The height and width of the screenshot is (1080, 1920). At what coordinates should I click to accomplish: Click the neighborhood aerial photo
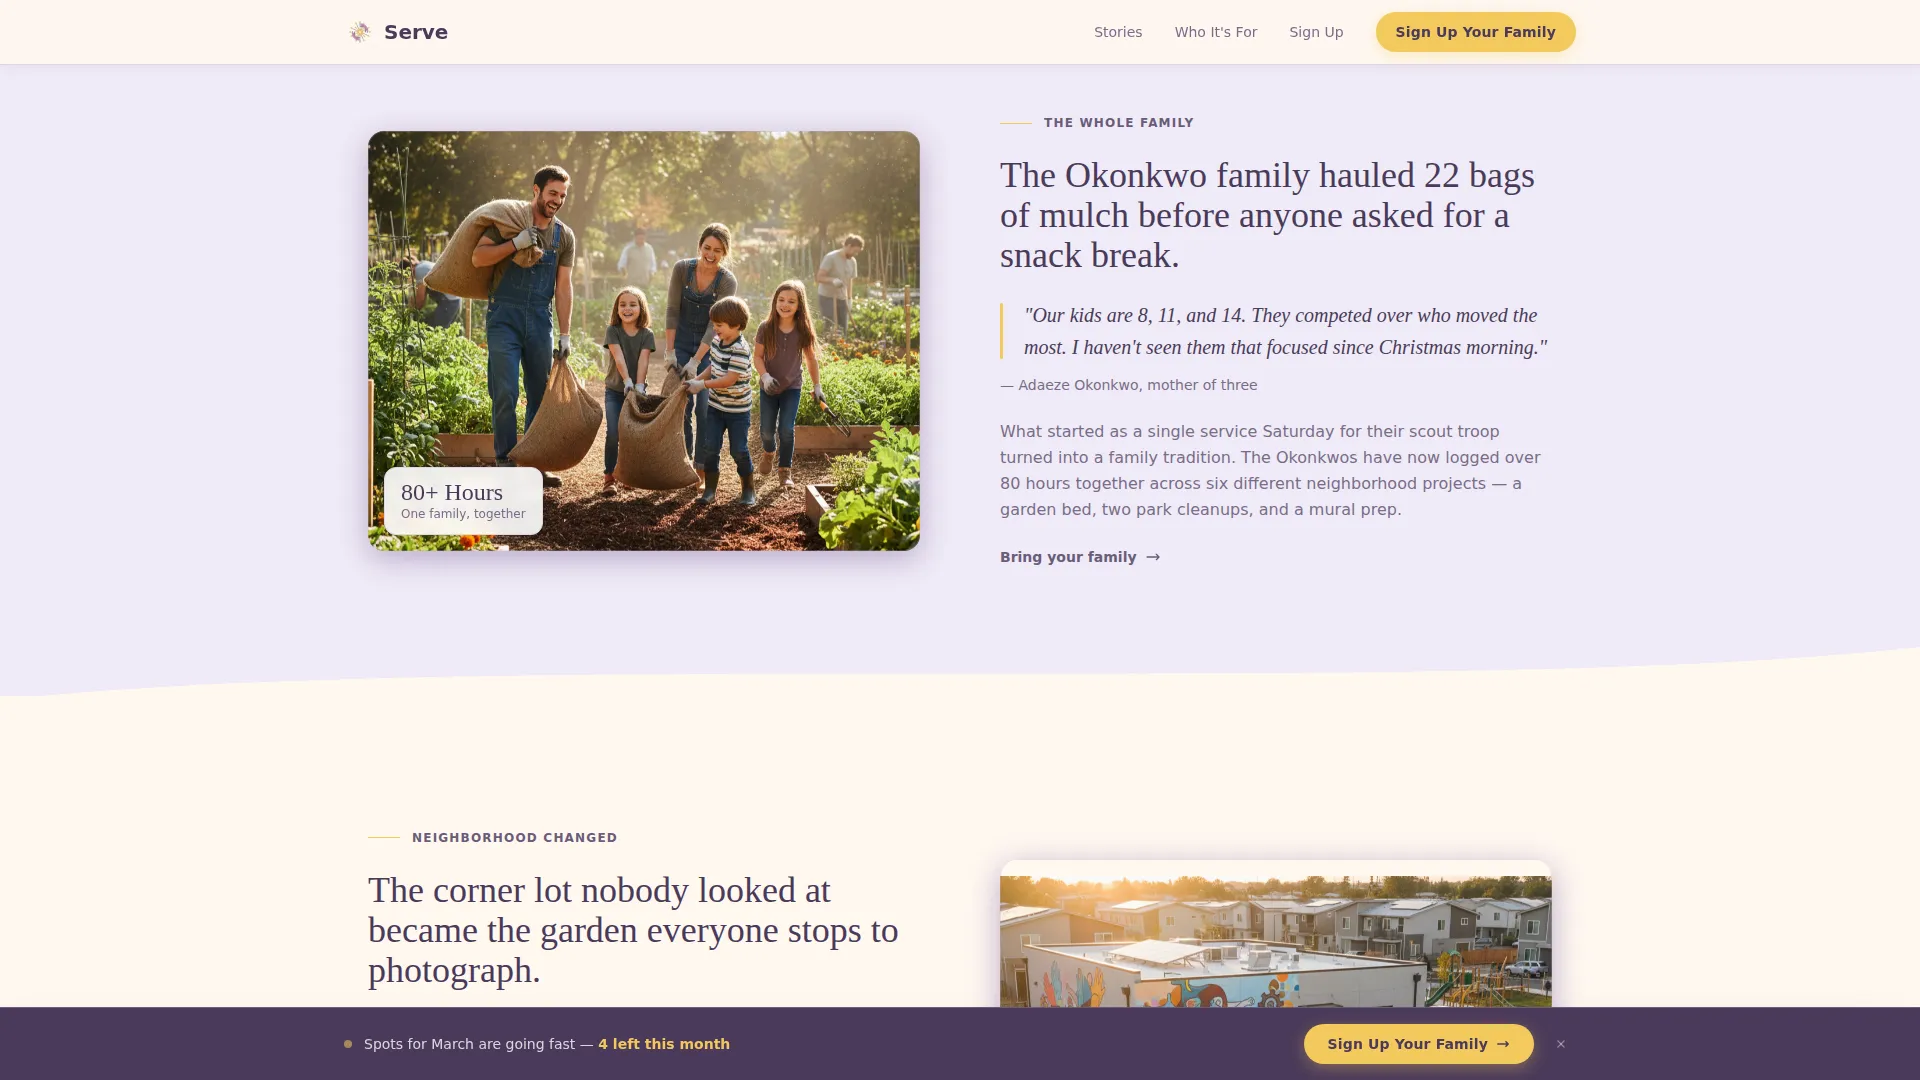click(x=1276, y=940)
